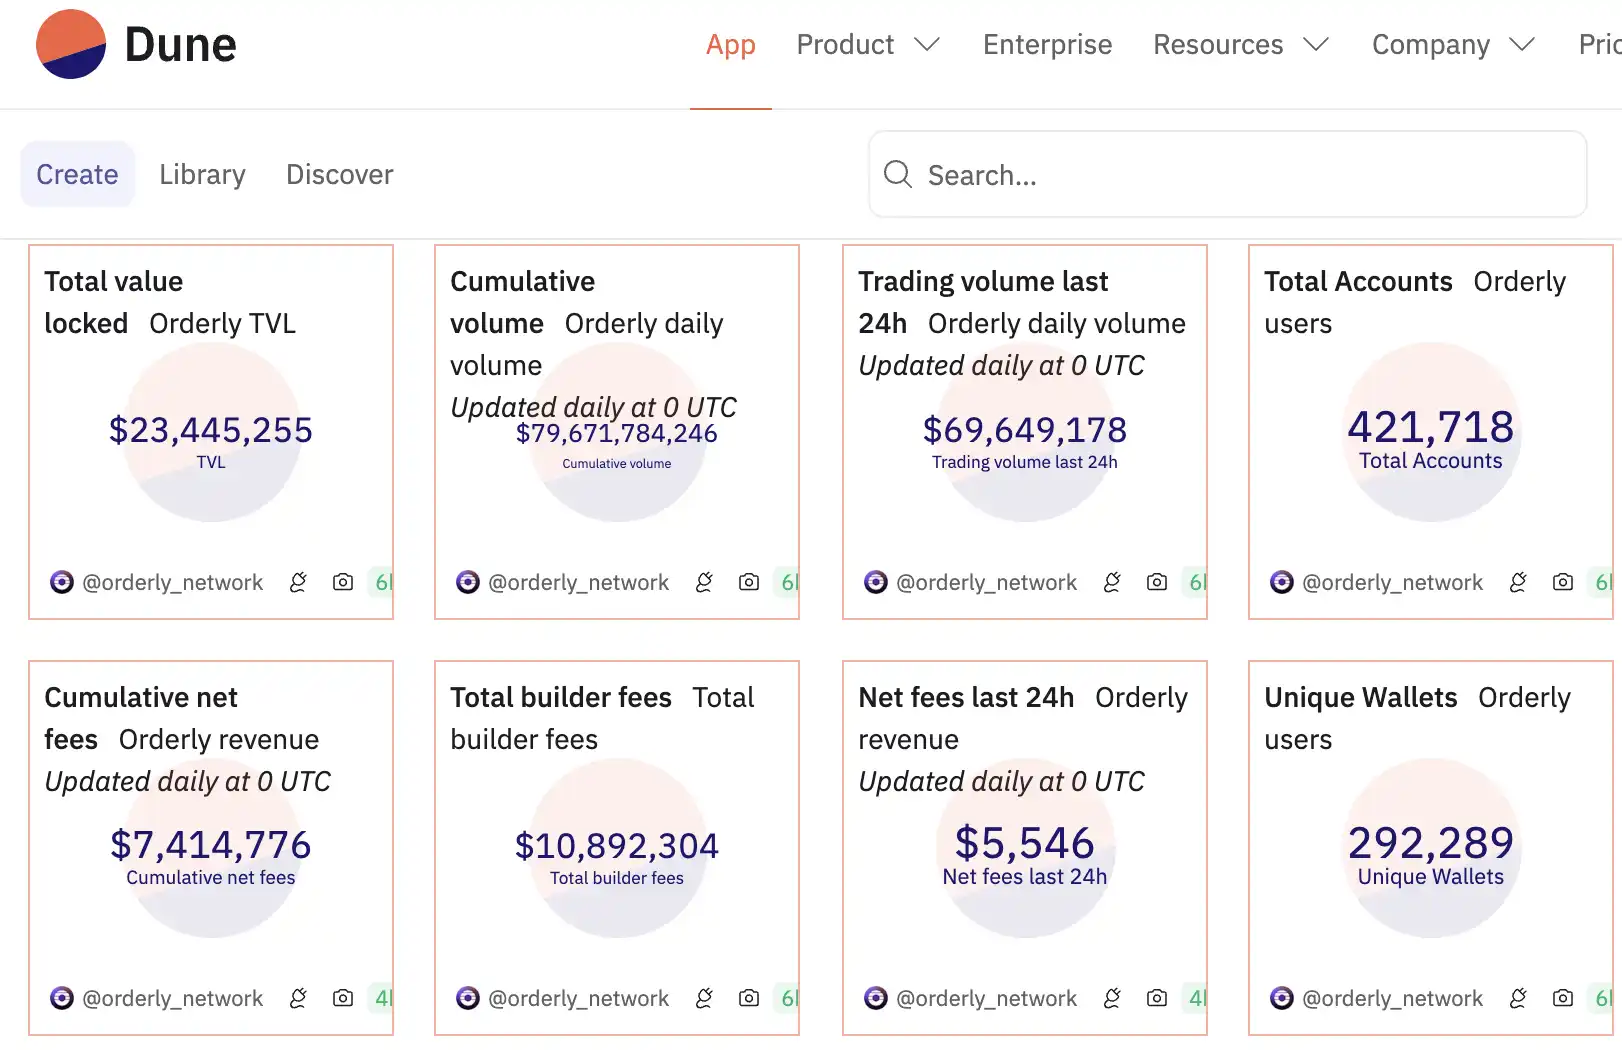This screenshot has height=1050, width=1622.
Task: Click the camera icon on Total Accounts card
Action: pos(1563,582)
